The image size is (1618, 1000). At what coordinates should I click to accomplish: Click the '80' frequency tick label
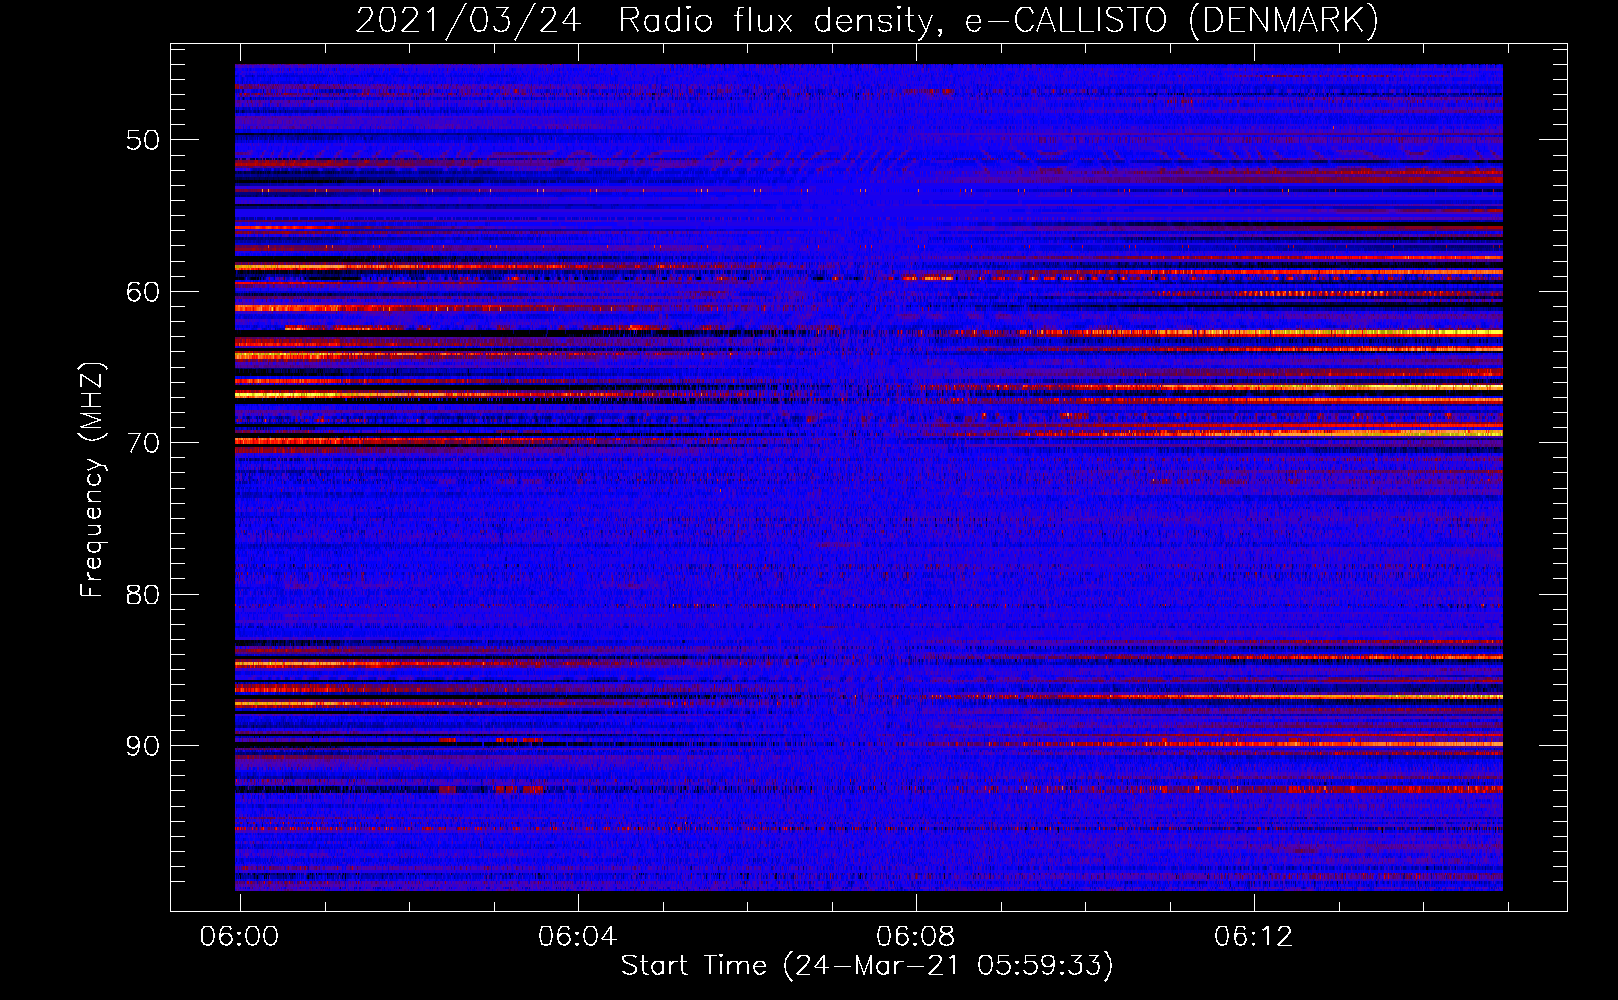point(143,595)
